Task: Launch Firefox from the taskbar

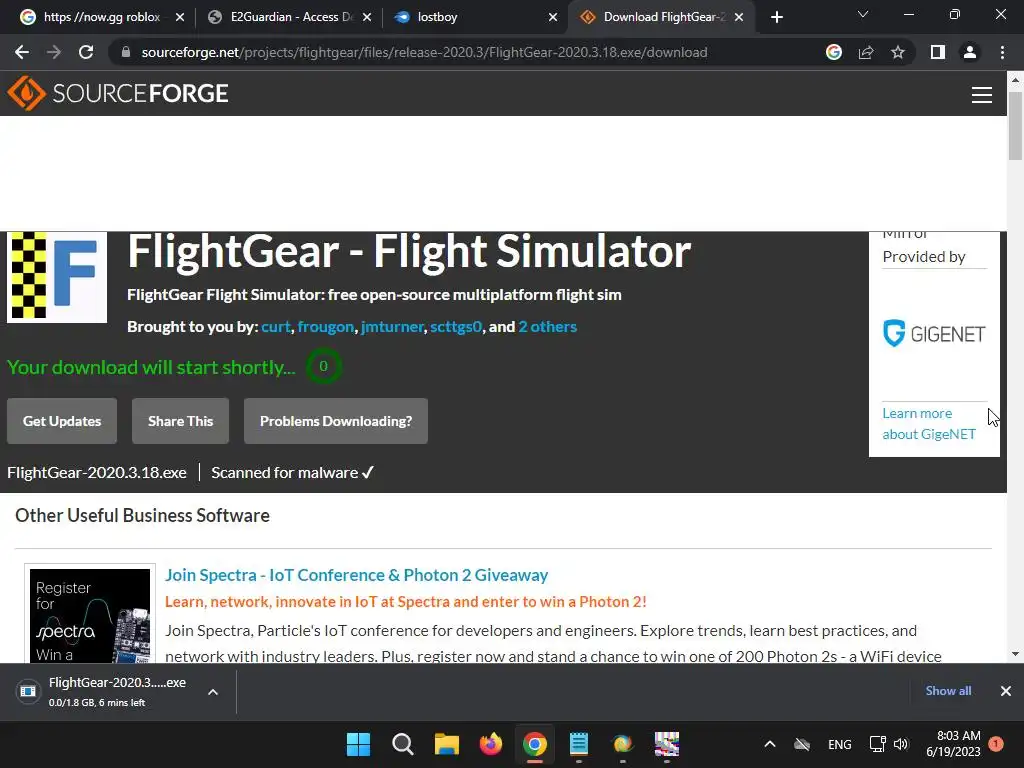Action: coord(490,744)
